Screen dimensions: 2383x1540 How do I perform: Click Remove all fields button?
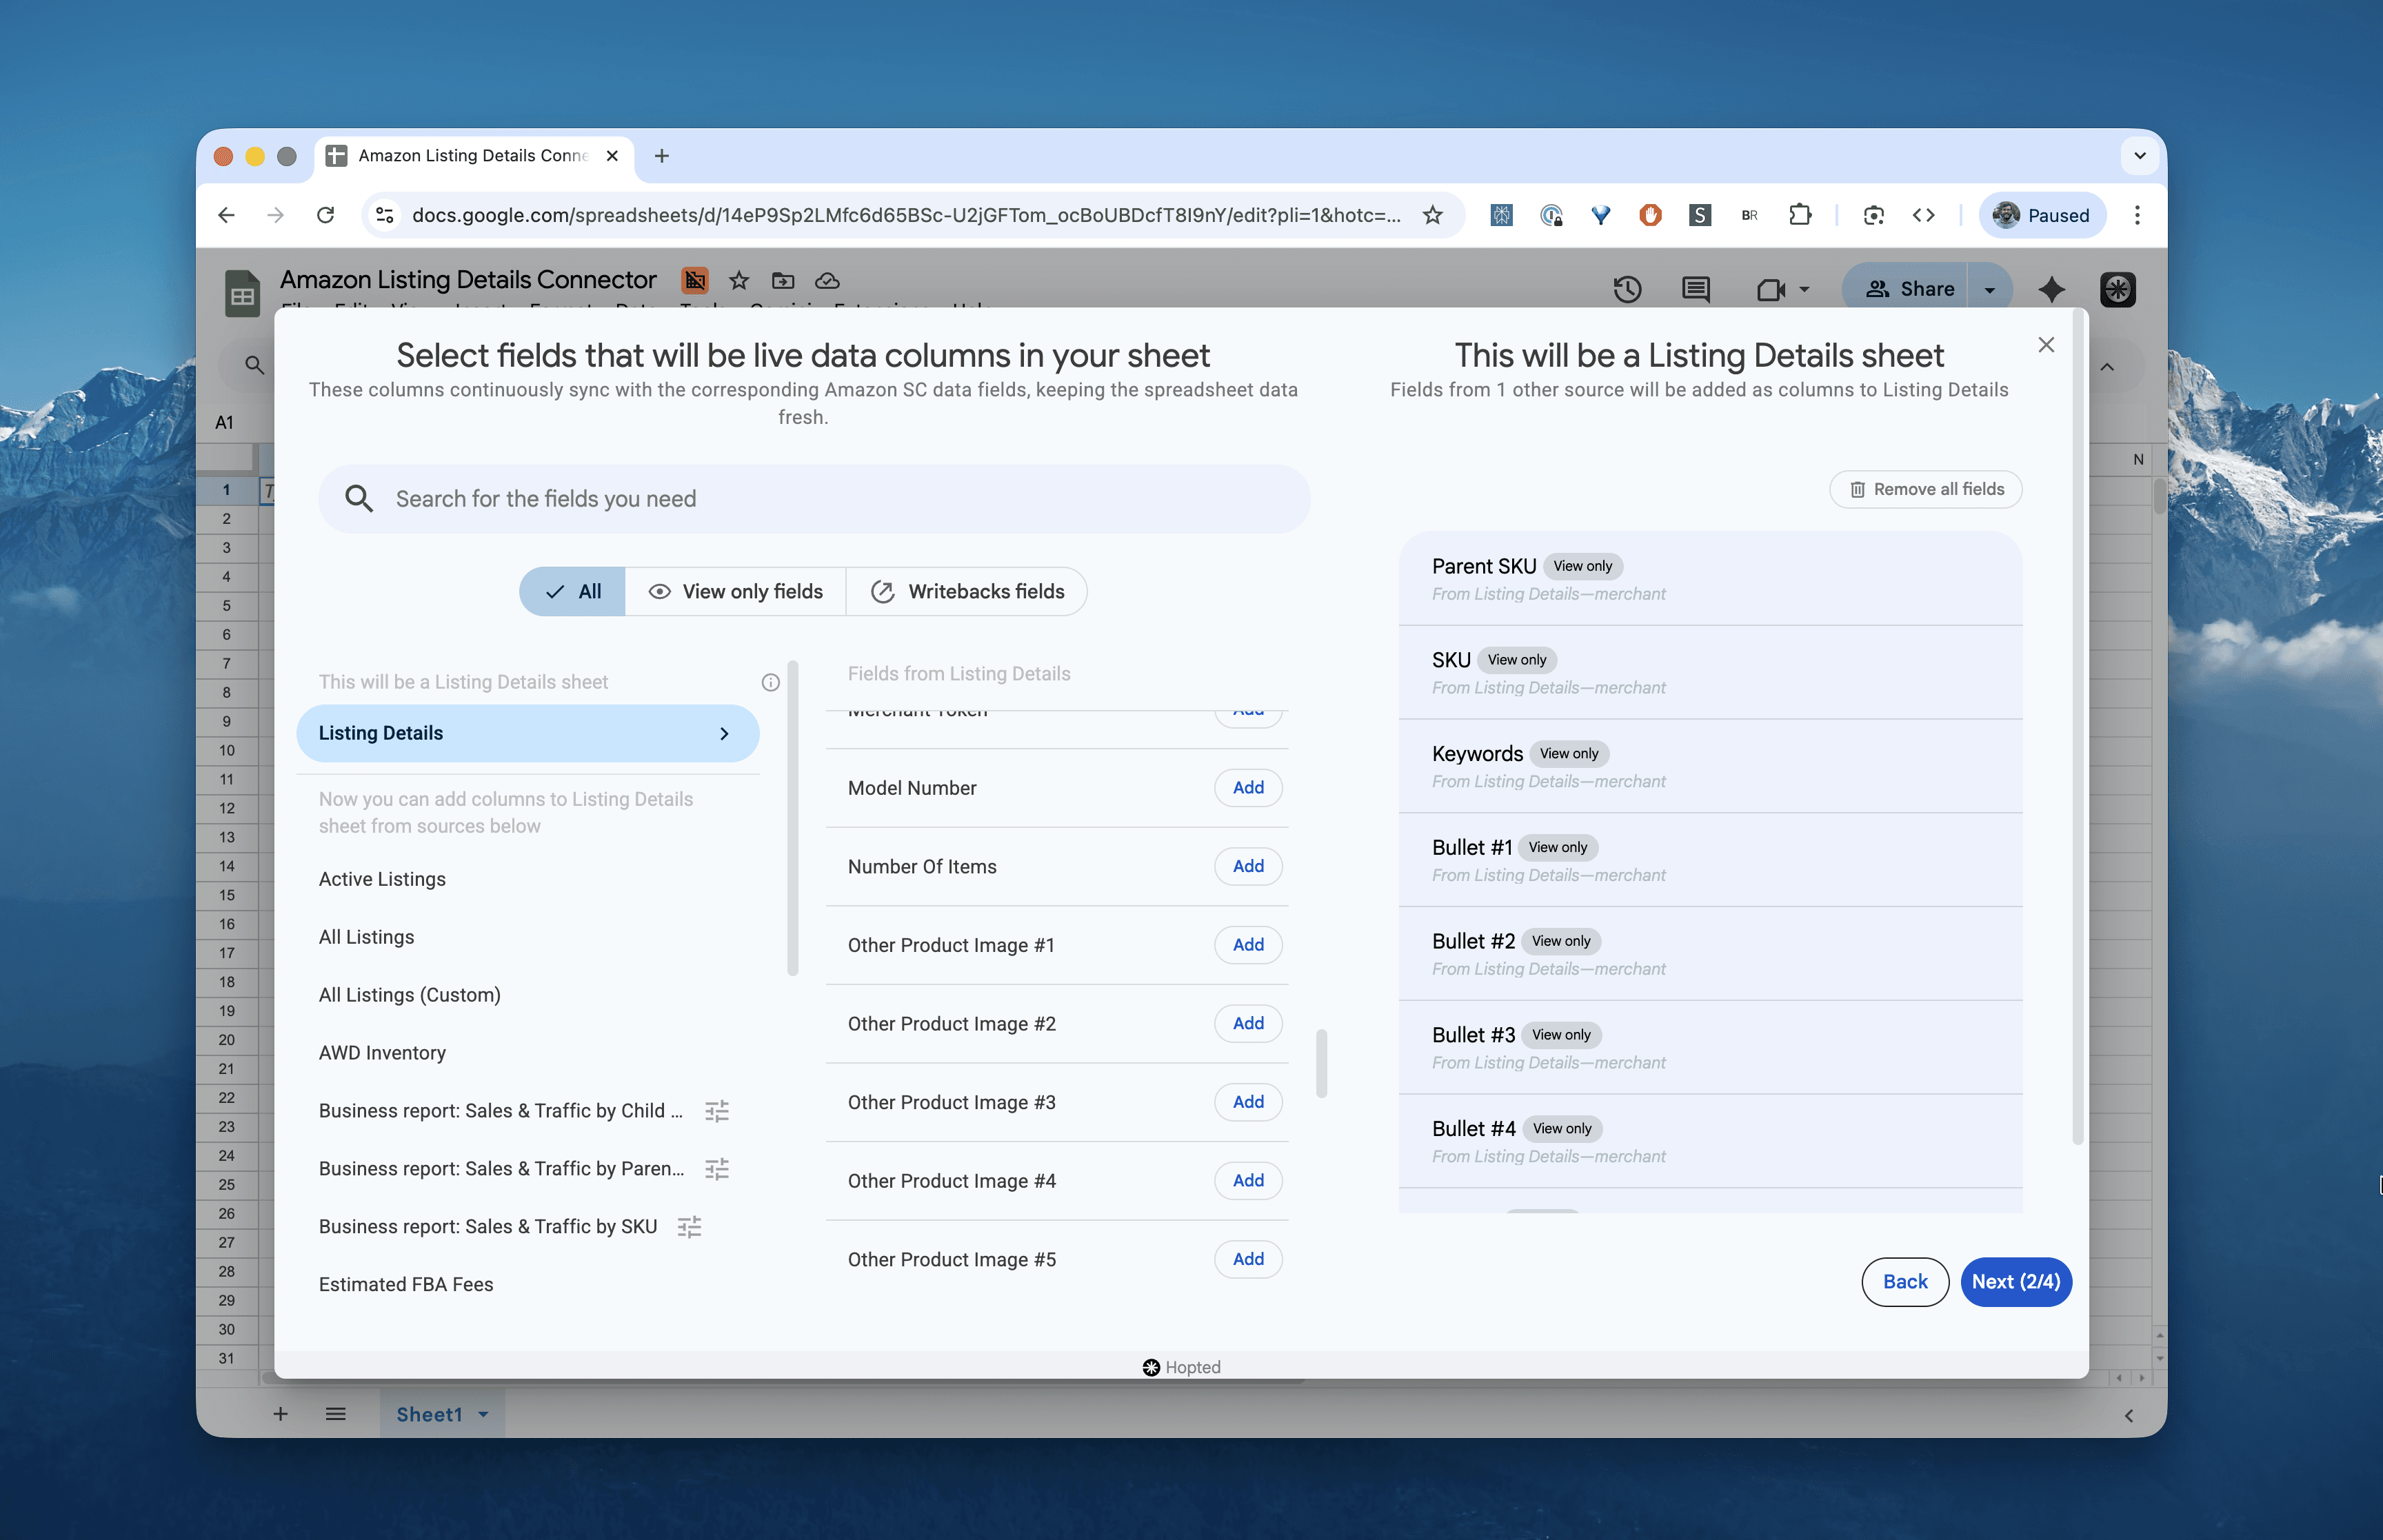pyautogui.click(x=1925, y=489)
